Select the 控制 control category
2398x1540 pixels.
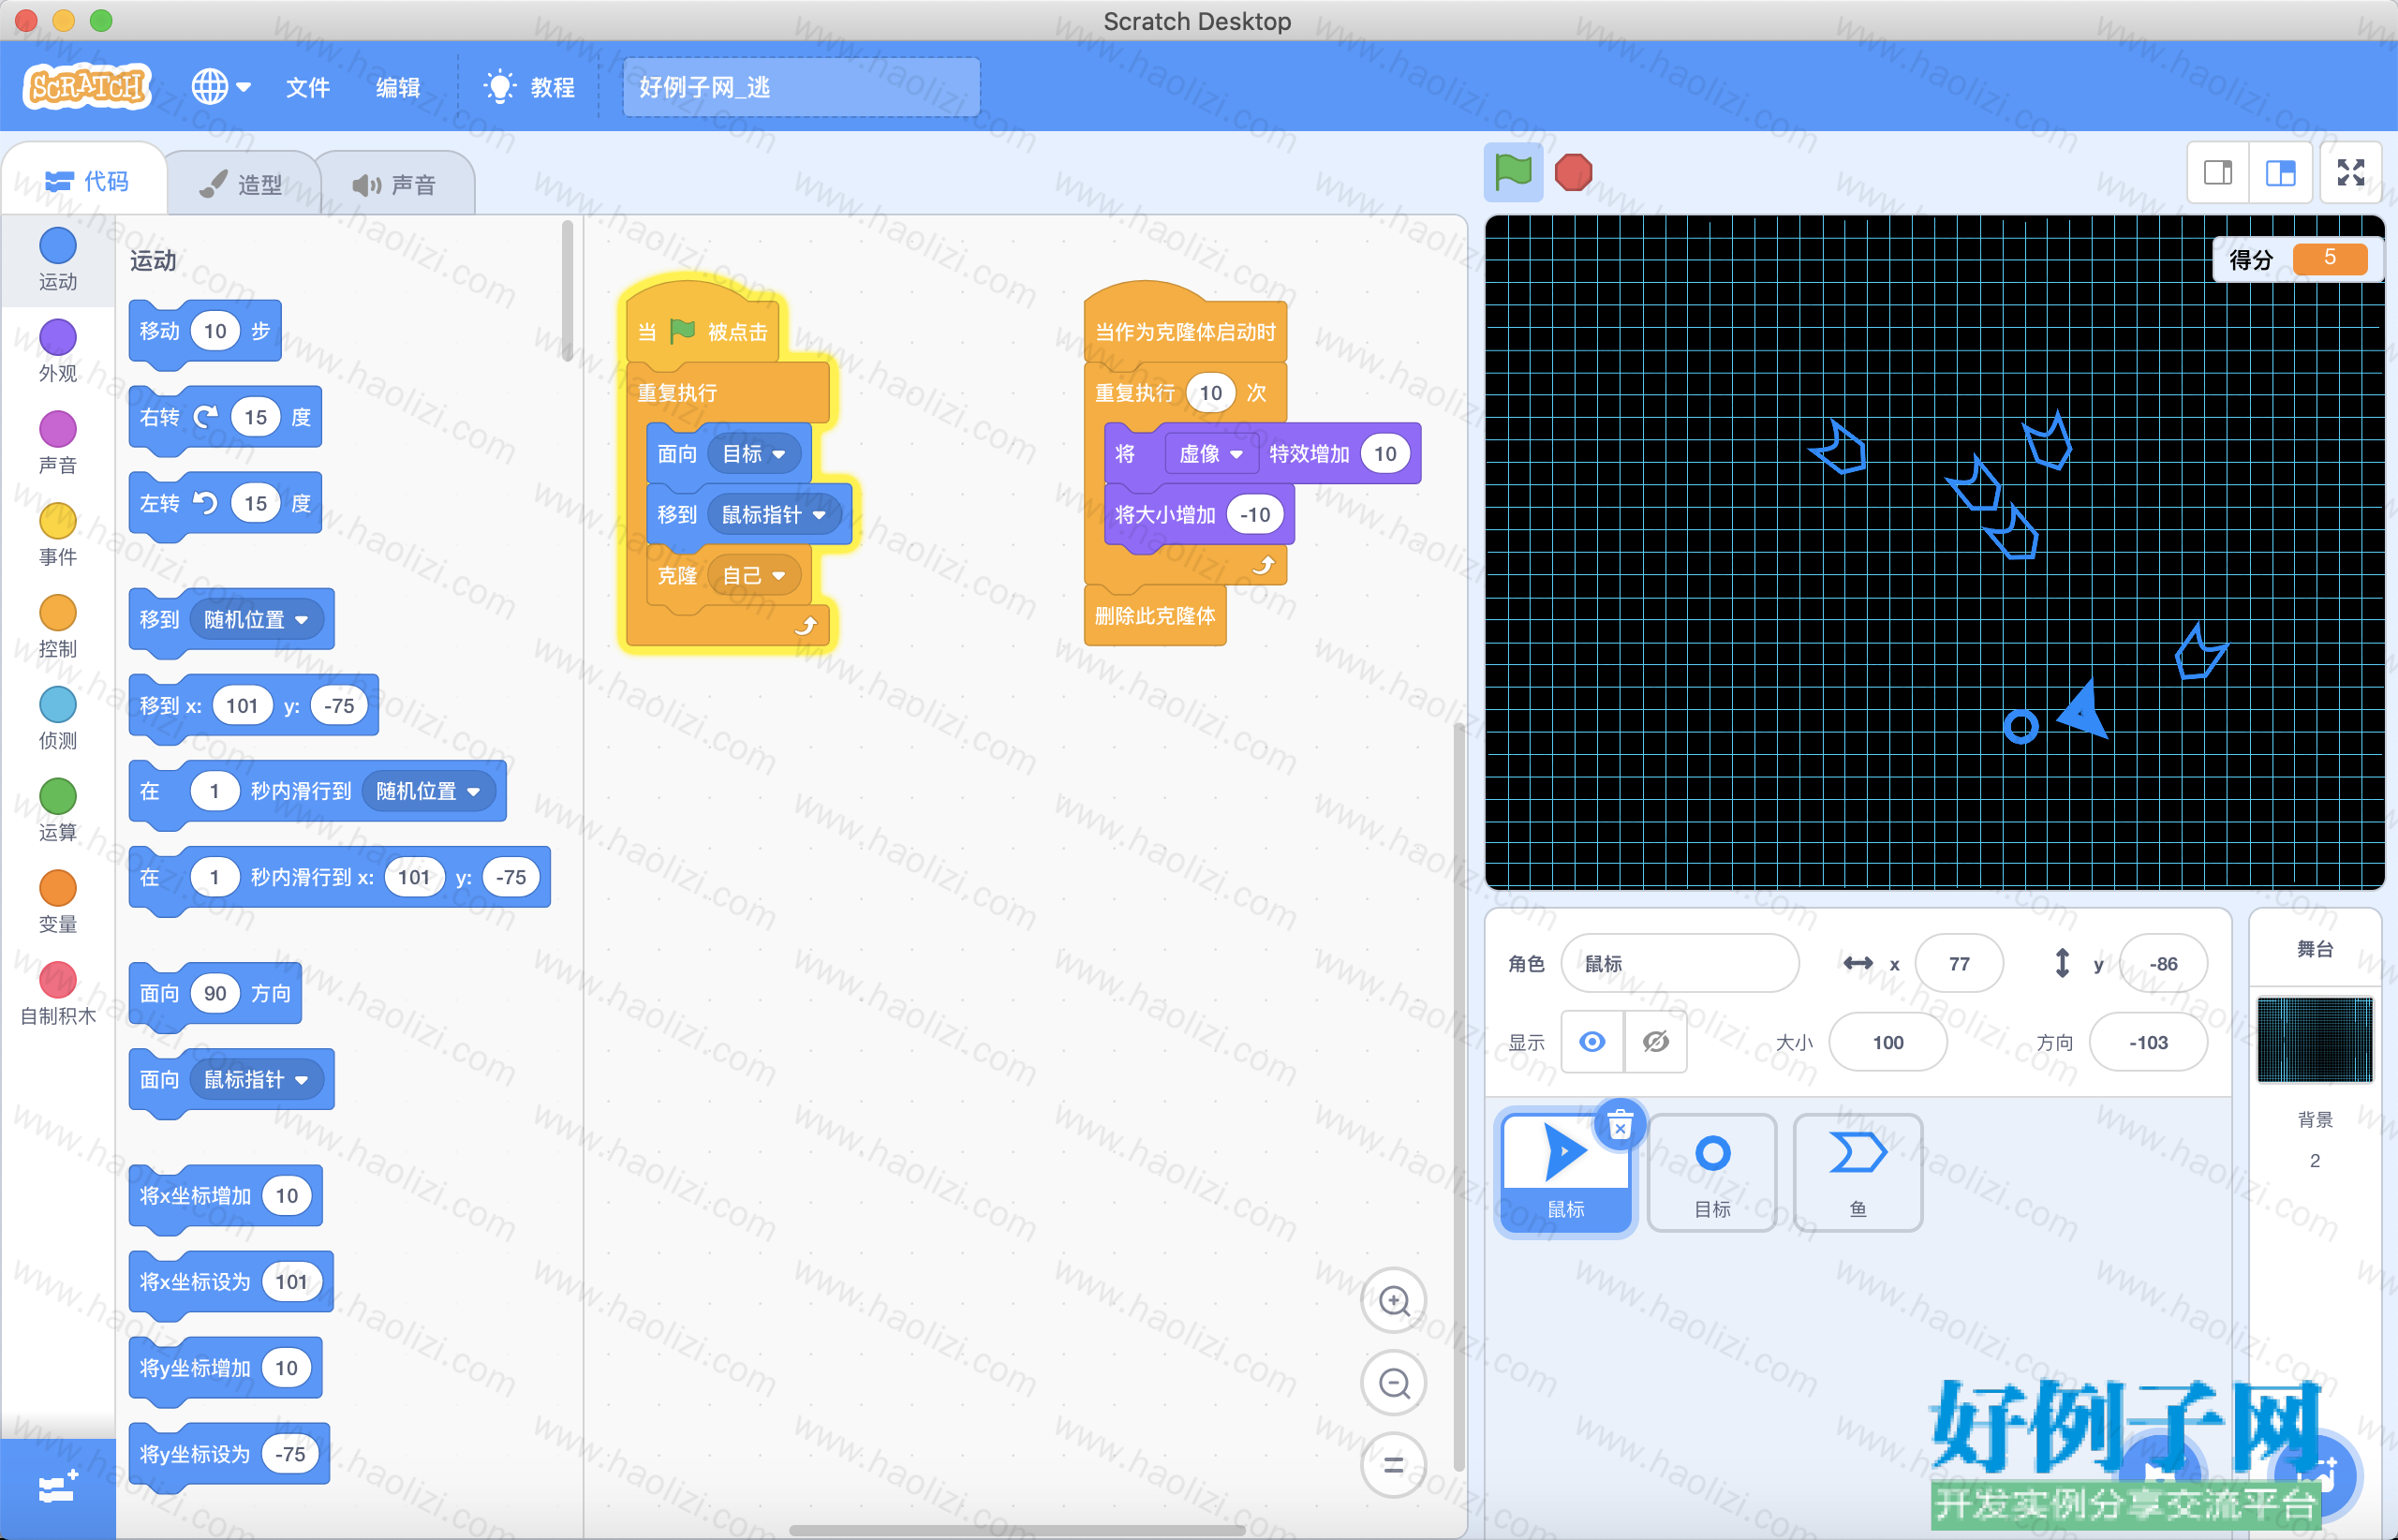pos(58,627)
